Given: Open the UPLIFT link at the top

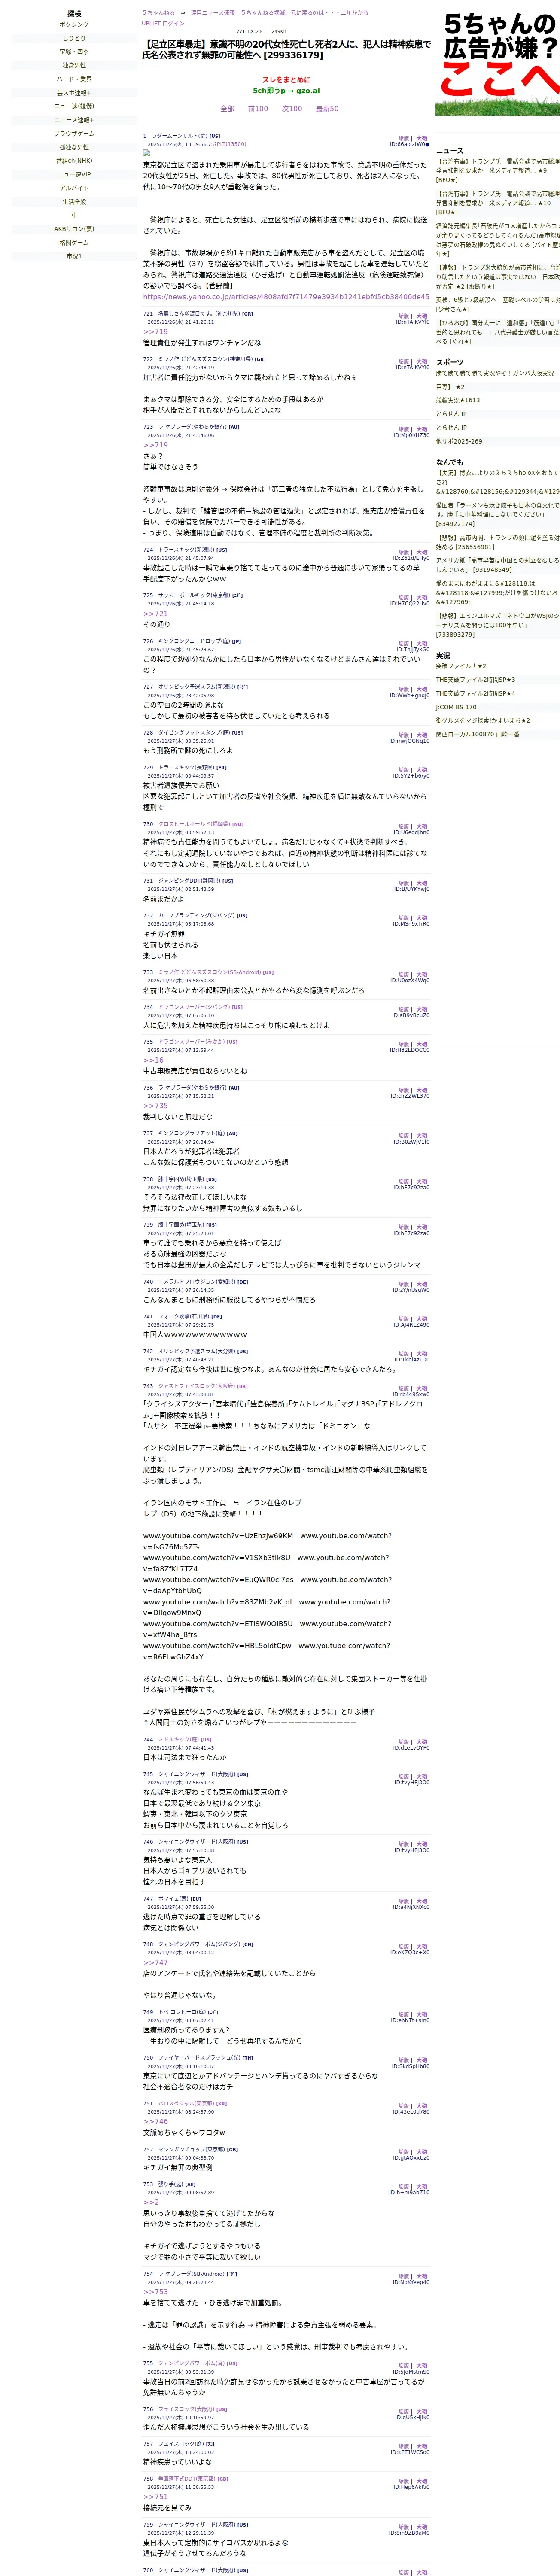Looking at the screenshot, I should click(151, 23).
